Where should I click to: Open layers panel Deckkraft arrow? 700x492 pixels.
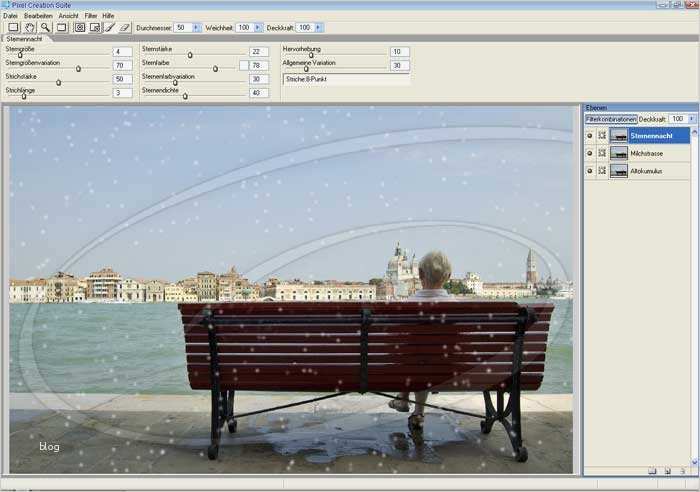coord(692,119)
